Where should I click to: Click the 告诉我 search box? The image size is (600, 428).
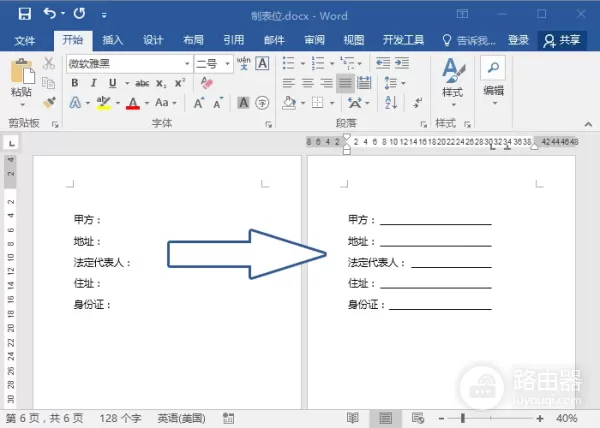pyautogui.click(x=469, y=40)
